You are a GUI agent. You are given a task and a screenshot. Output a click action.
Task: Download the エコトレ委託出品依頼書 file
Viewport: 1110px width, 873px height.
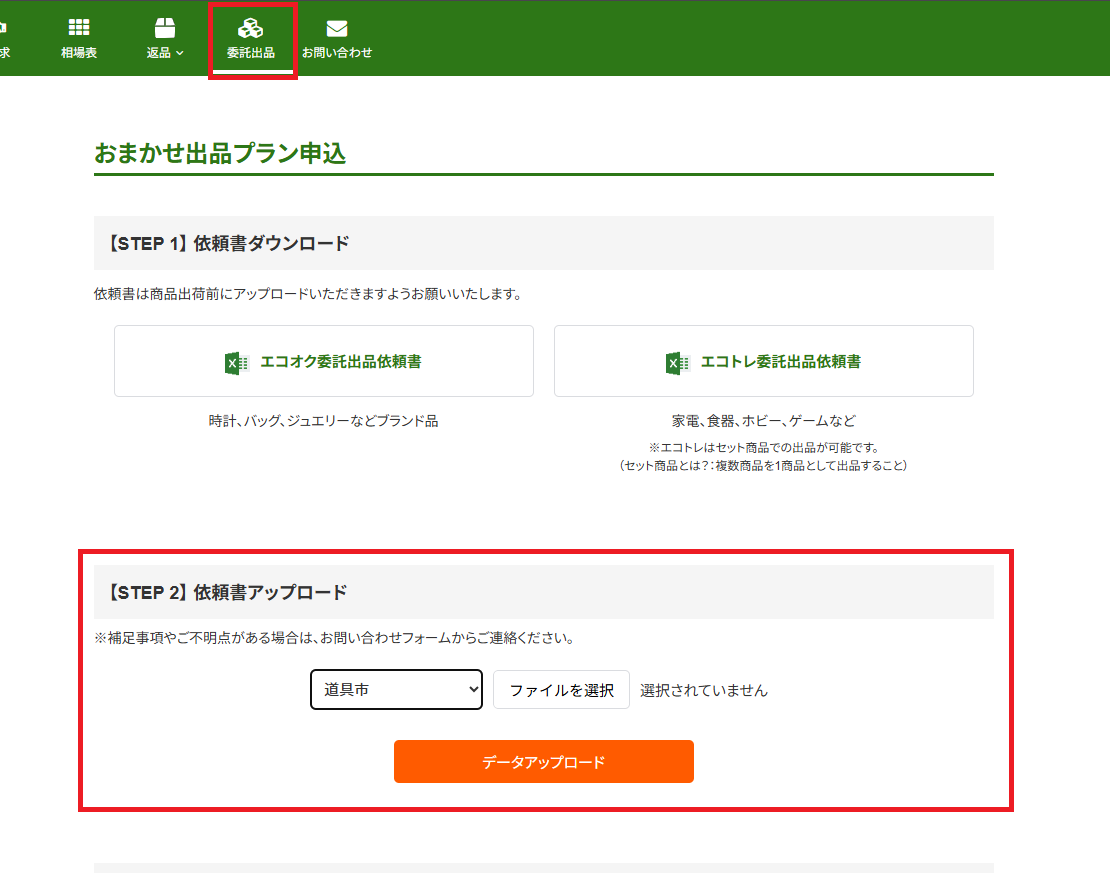tap(780, 362)
